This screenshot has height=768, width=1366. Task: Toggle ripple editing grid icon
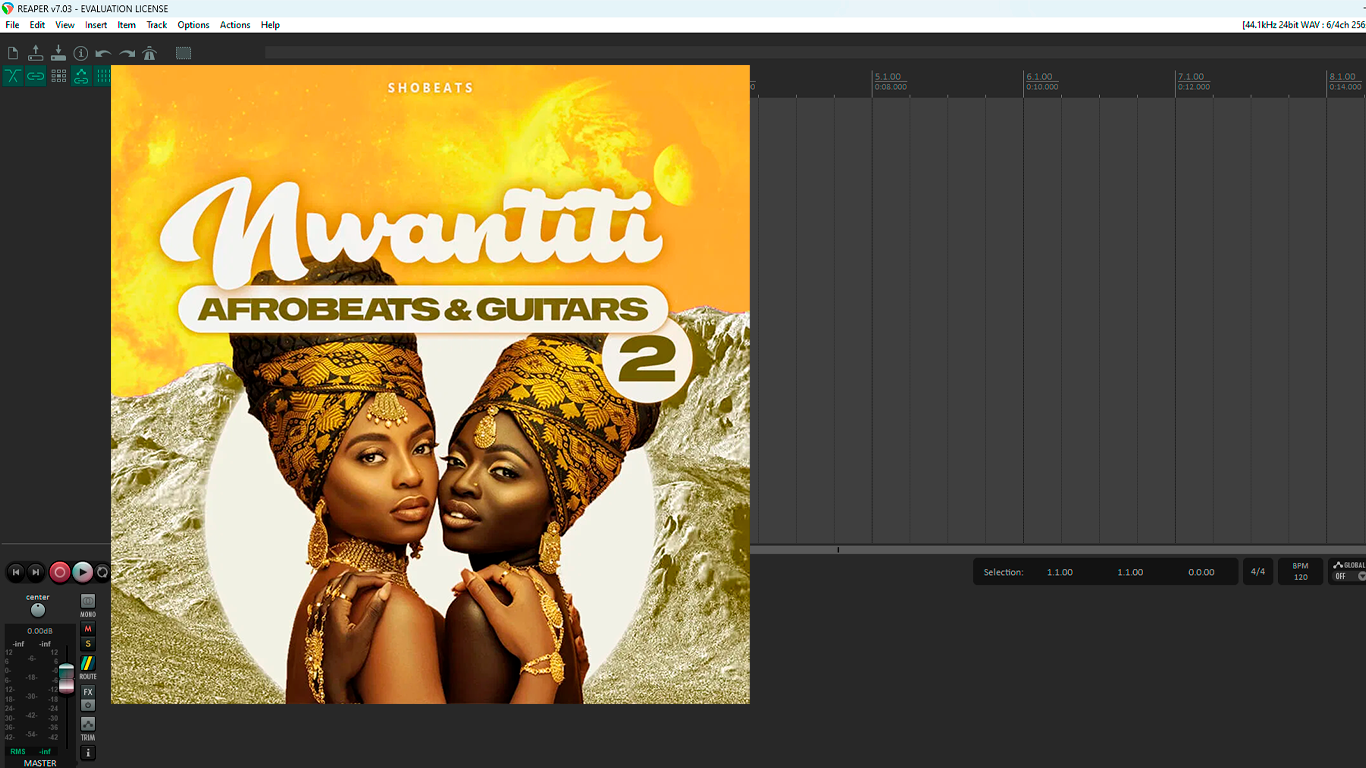[59, 76]
